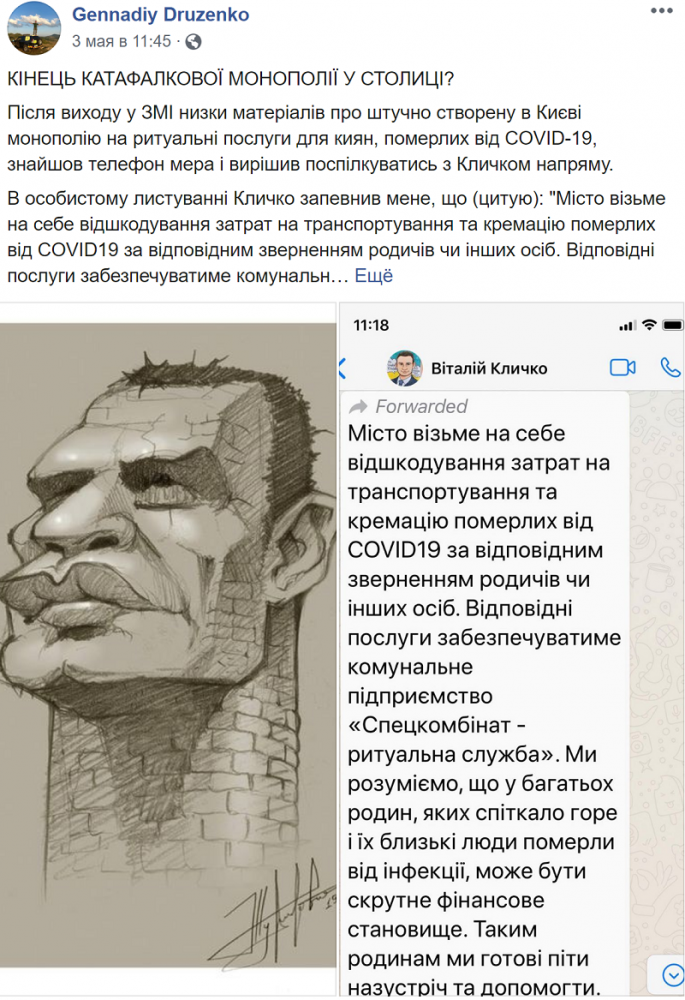
Task: Tap the Wi-Fi indicator in status bar
Action: click(649, 325)
